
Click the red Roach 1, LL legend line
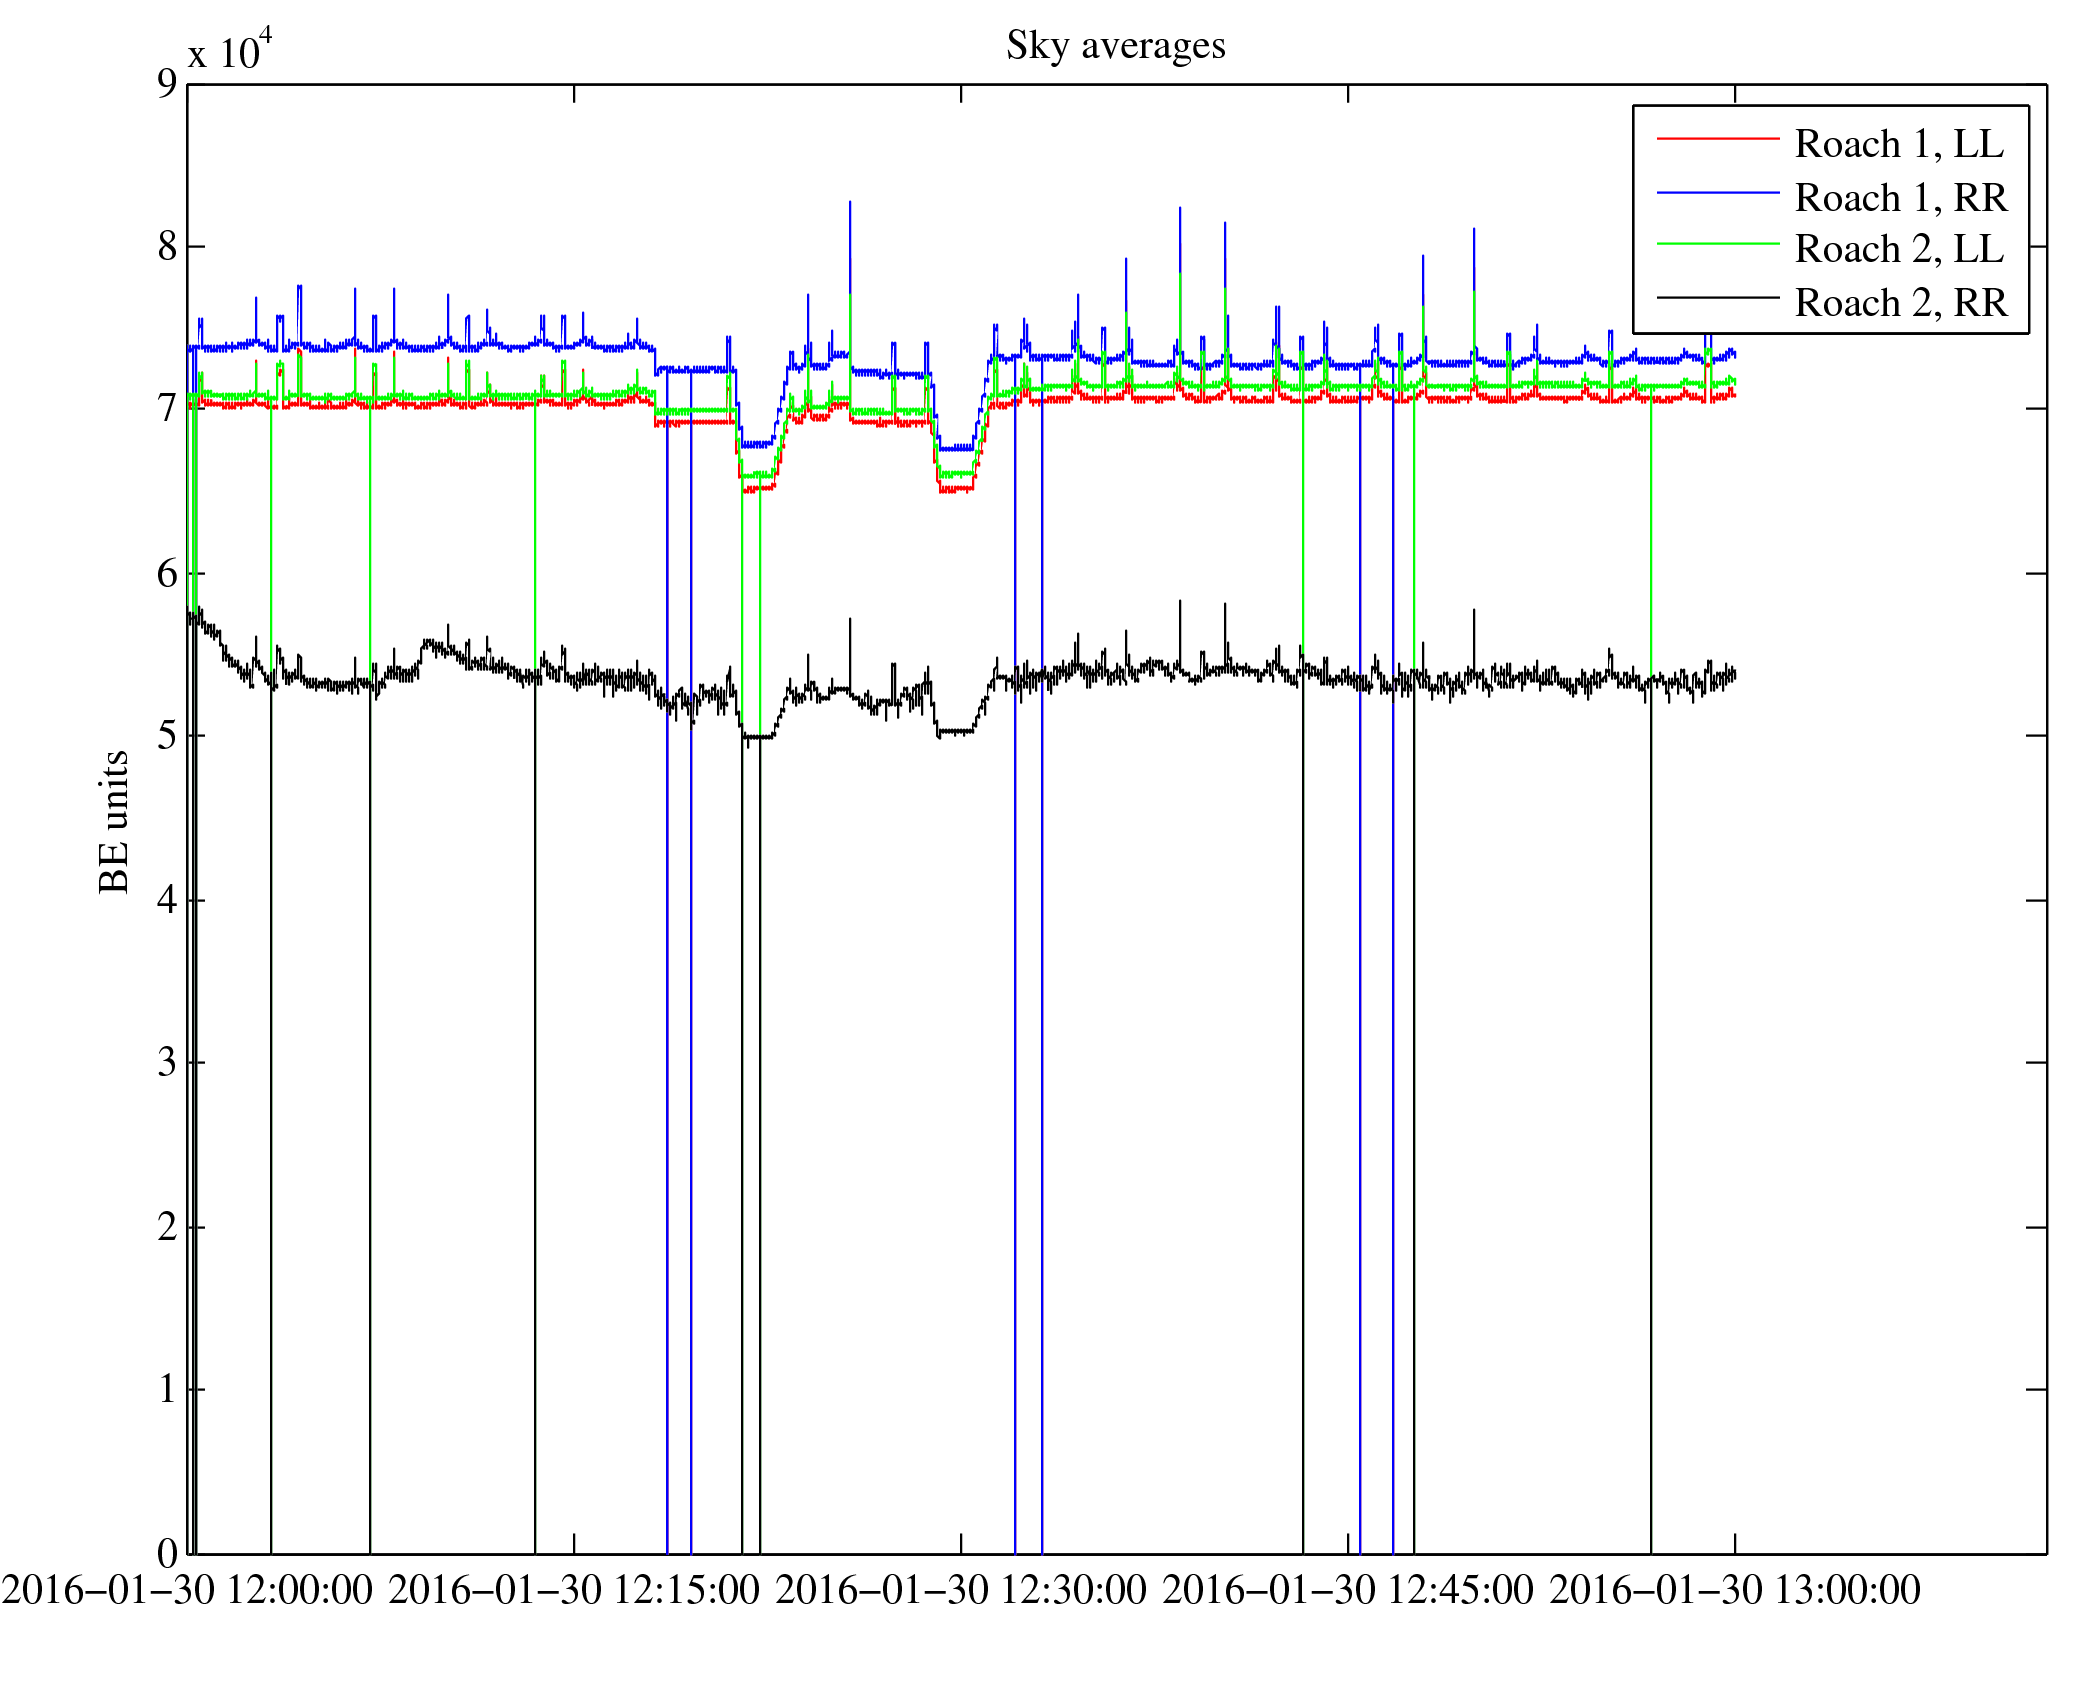click(x=1717, y=138)
